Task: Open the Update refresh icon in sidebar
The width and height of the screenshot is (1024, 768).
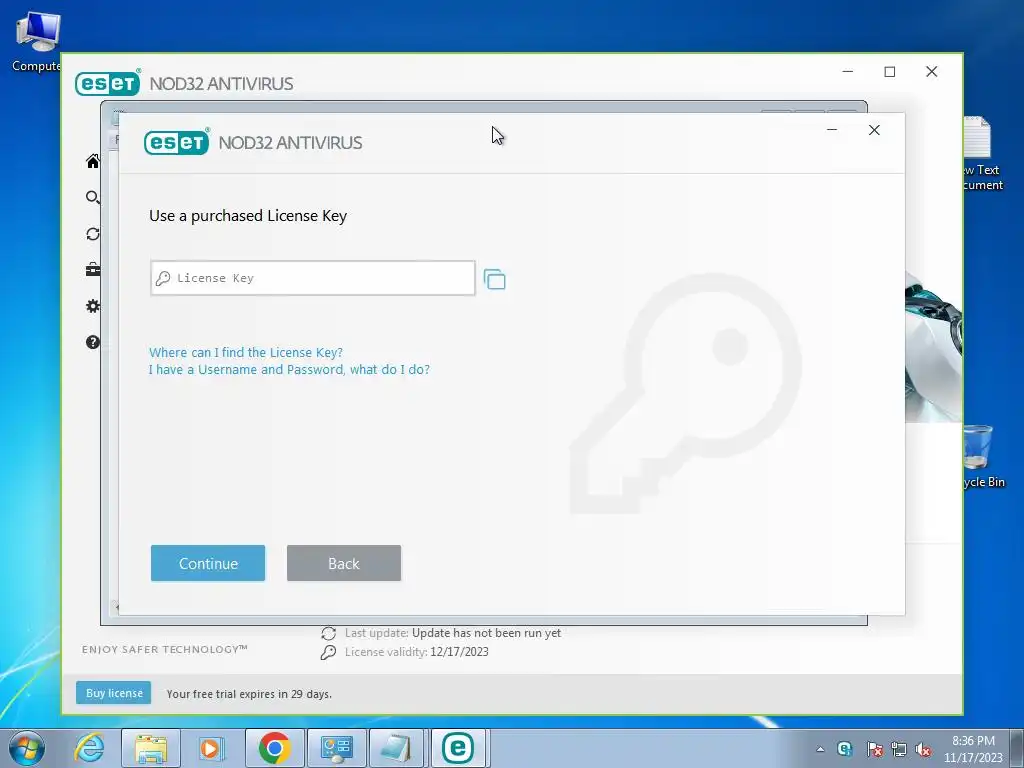Action: pos(93,234)
